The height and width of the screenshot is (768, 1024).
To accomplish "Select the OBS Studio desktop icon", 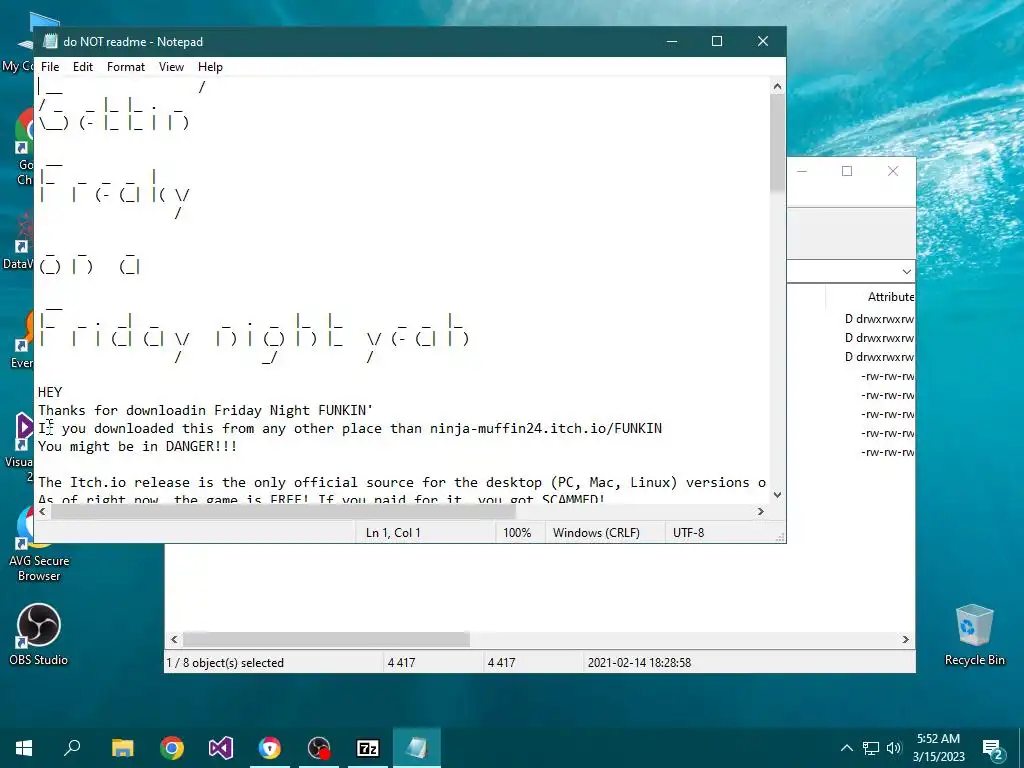I will (39, 635).
